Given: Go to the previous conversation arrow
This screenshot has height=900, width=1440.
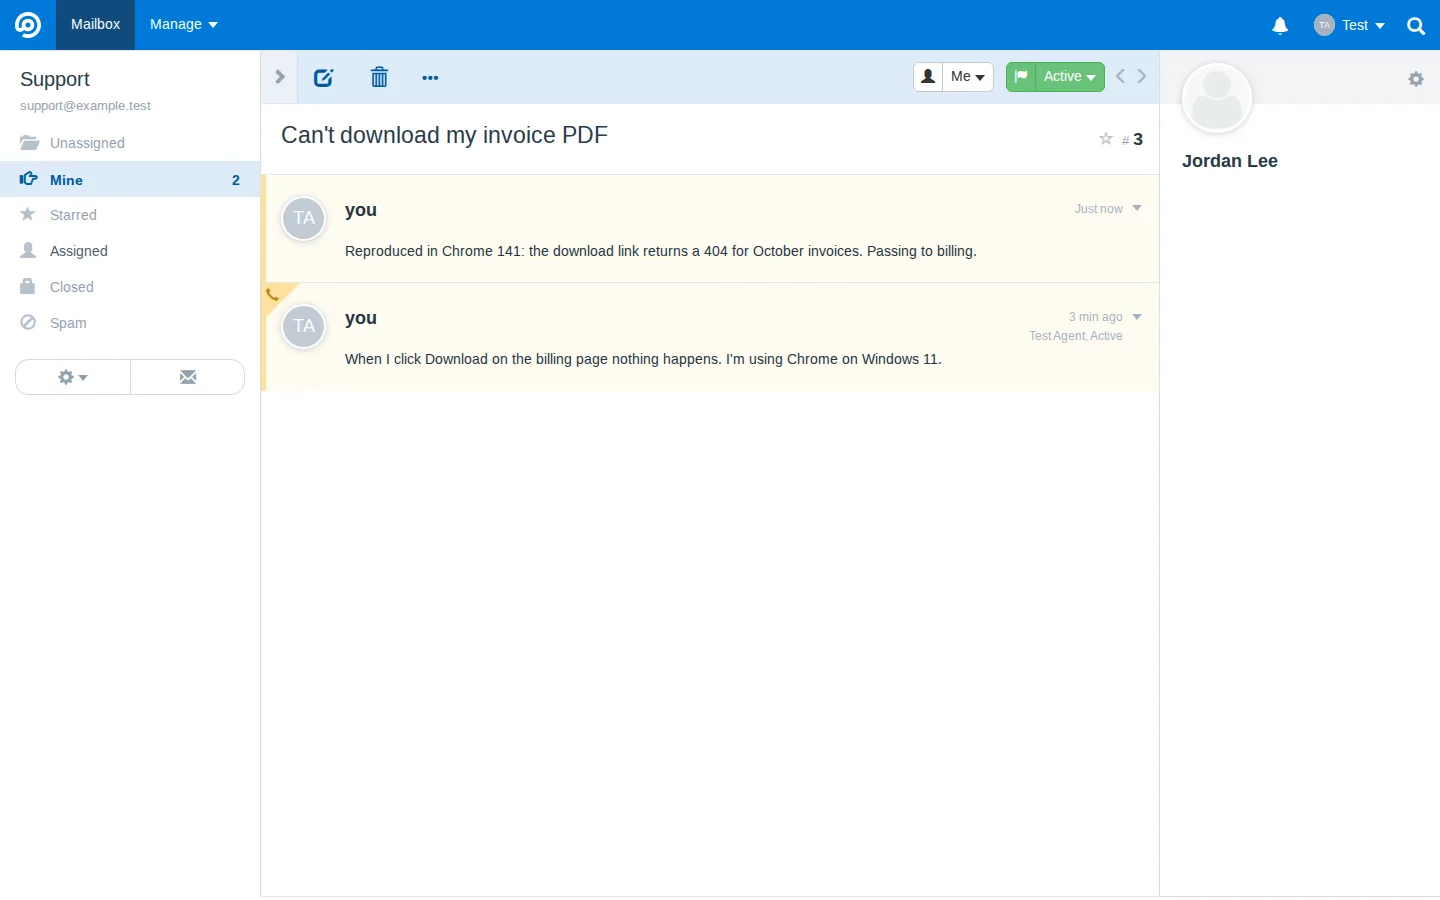Looking at the screenshot, I should [x=1121, y=76].
